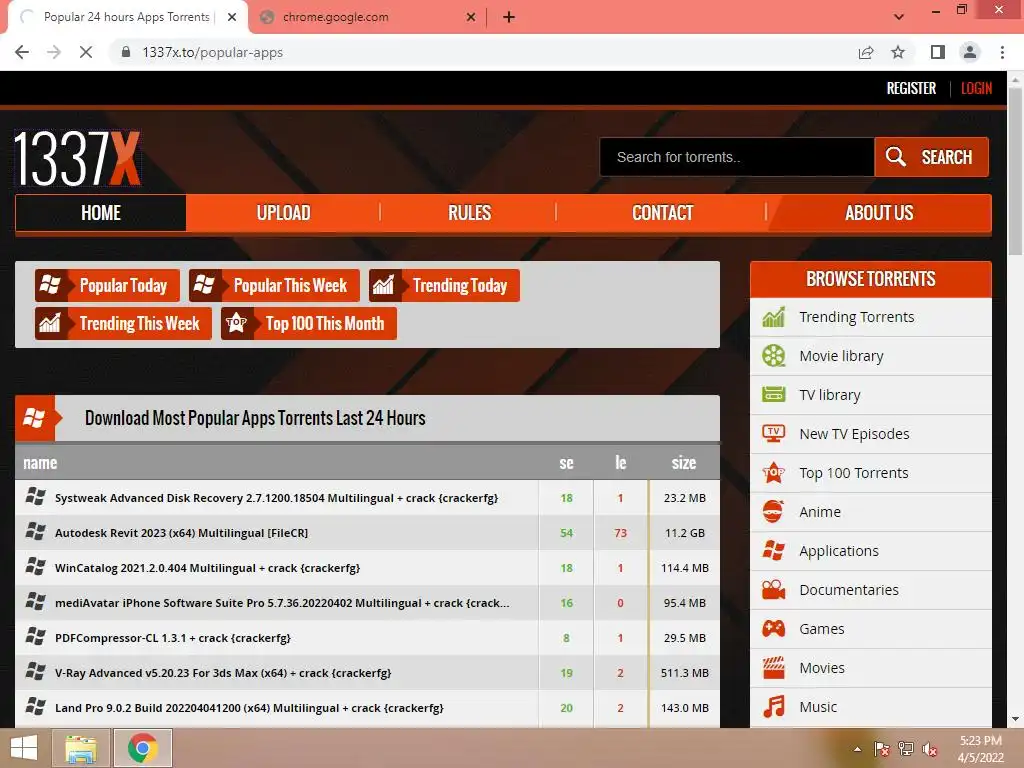The height and width of the screenshot is (768, 1024).
Task: Open V-Ray Advanced v5.20.23 torrent link
Action: [223, 673]
